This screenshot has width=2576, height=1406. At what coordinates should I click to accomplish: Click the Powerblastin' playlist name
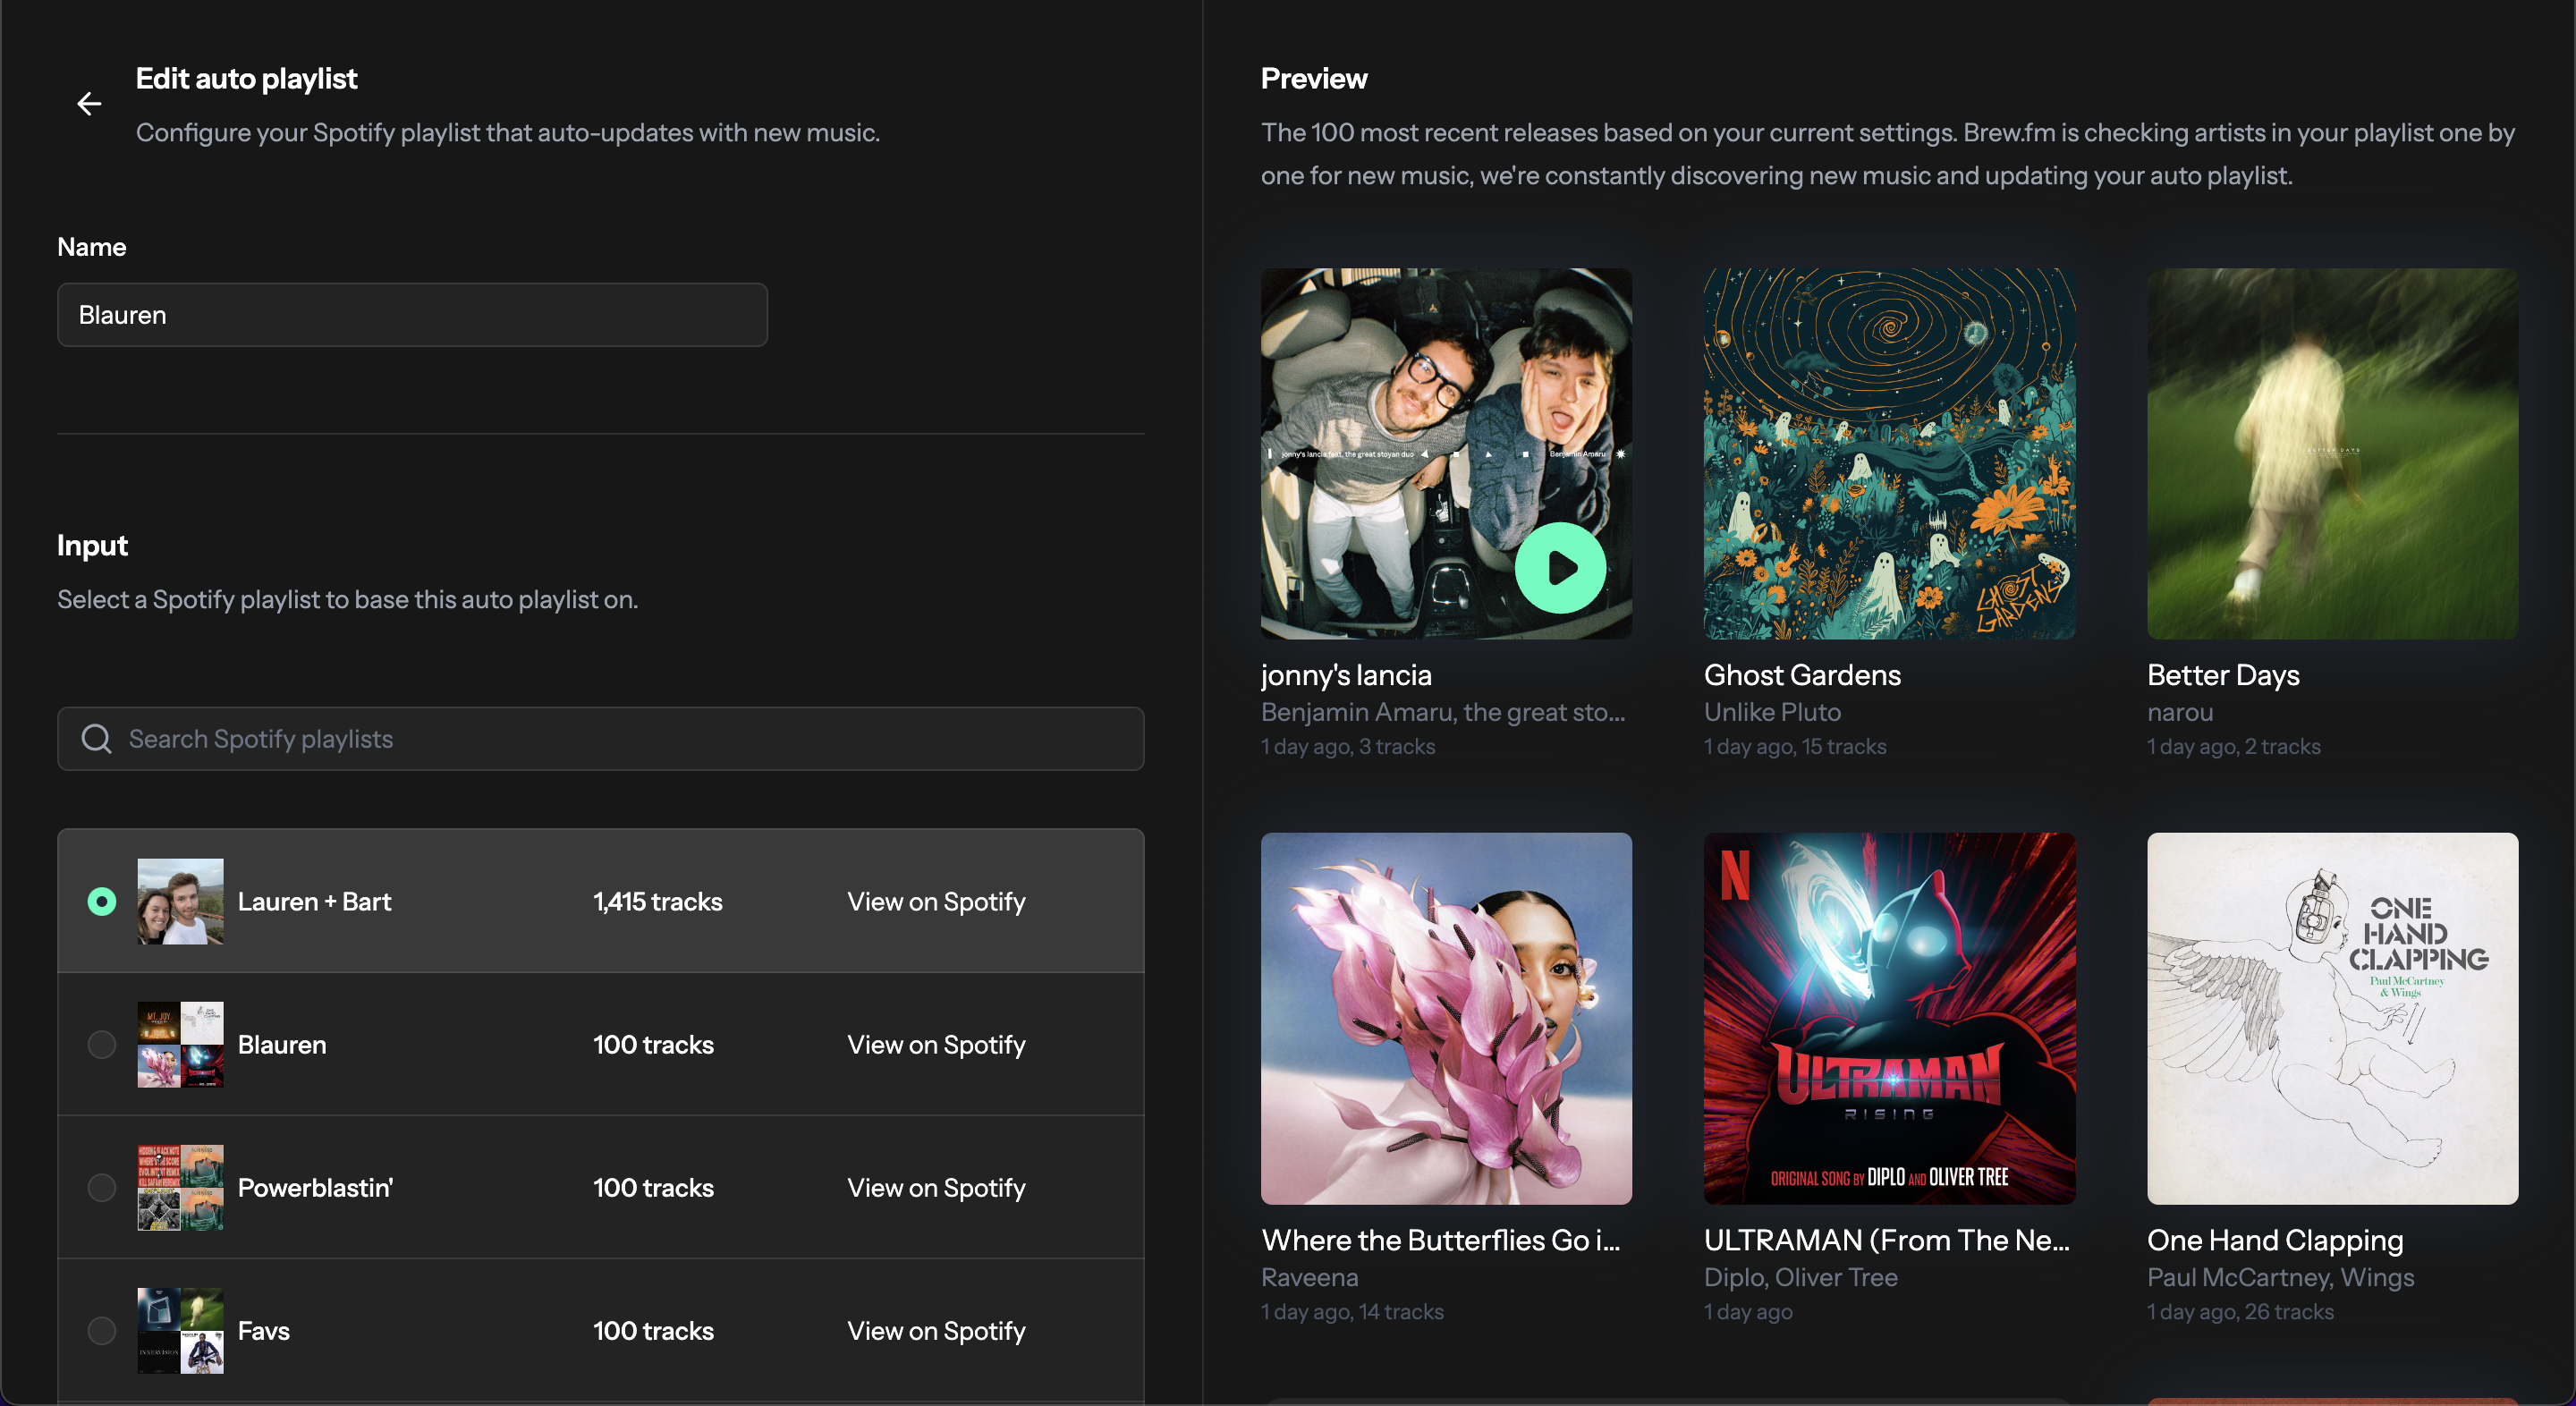pyautogui.click(x=315, y=1188)
